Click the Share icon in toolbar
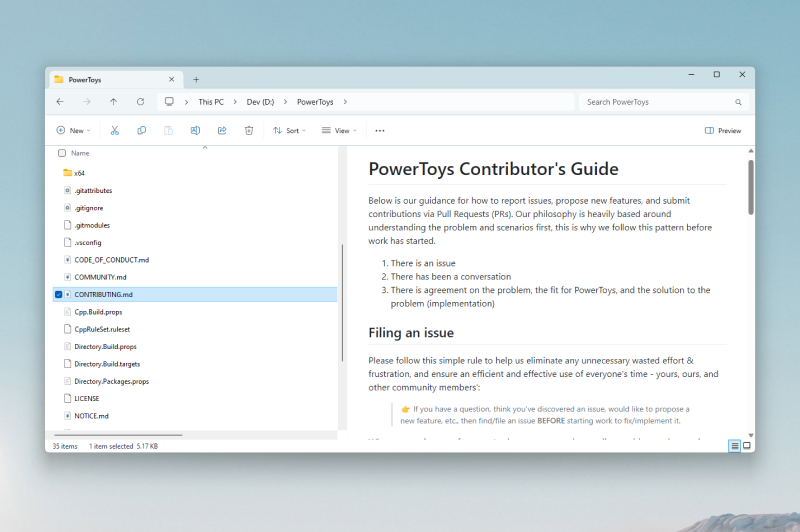 (x=222, y=130)
